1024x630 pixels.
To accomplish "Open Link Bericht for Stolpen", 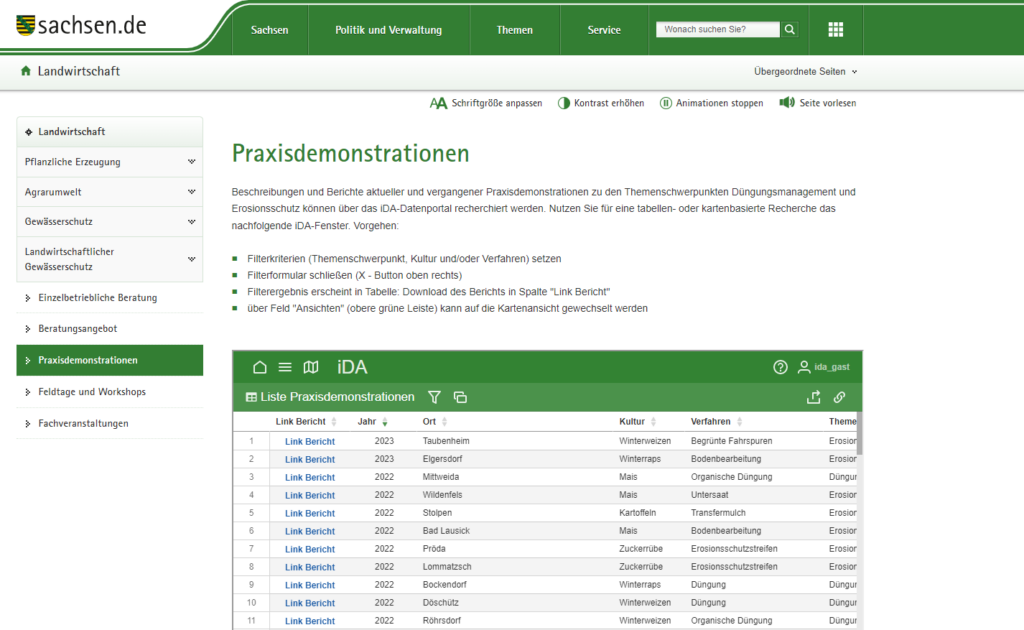I will [310, 513].
